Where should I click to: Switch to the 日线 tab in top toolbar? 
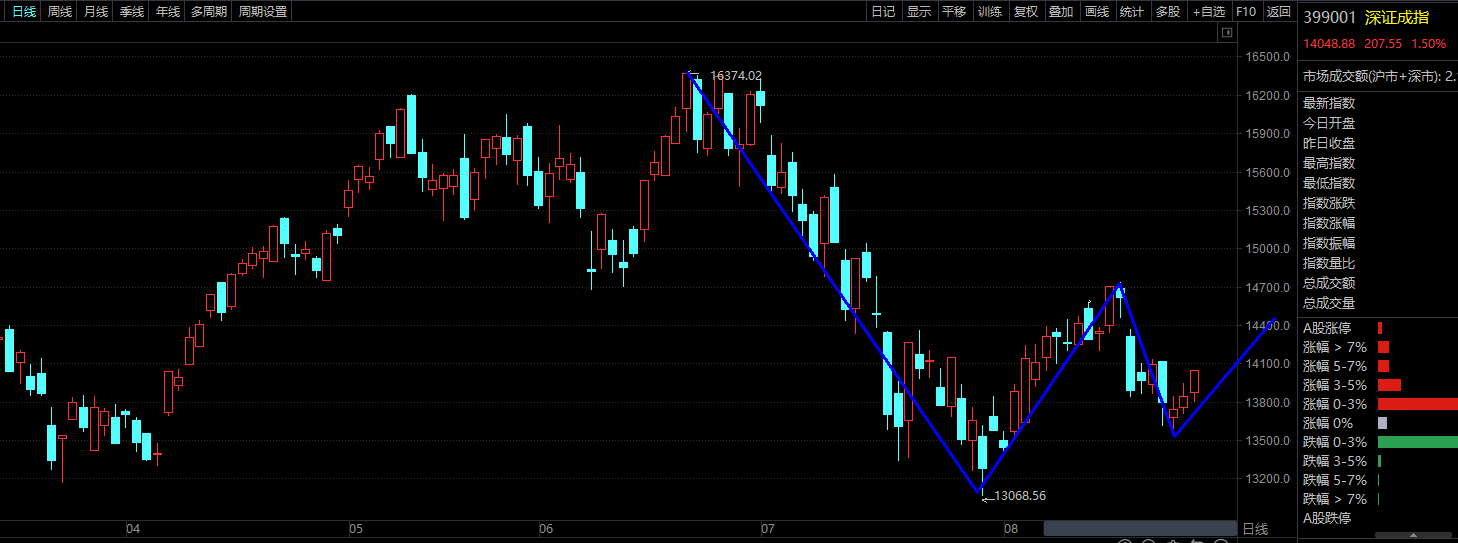(x=24, y=12)
